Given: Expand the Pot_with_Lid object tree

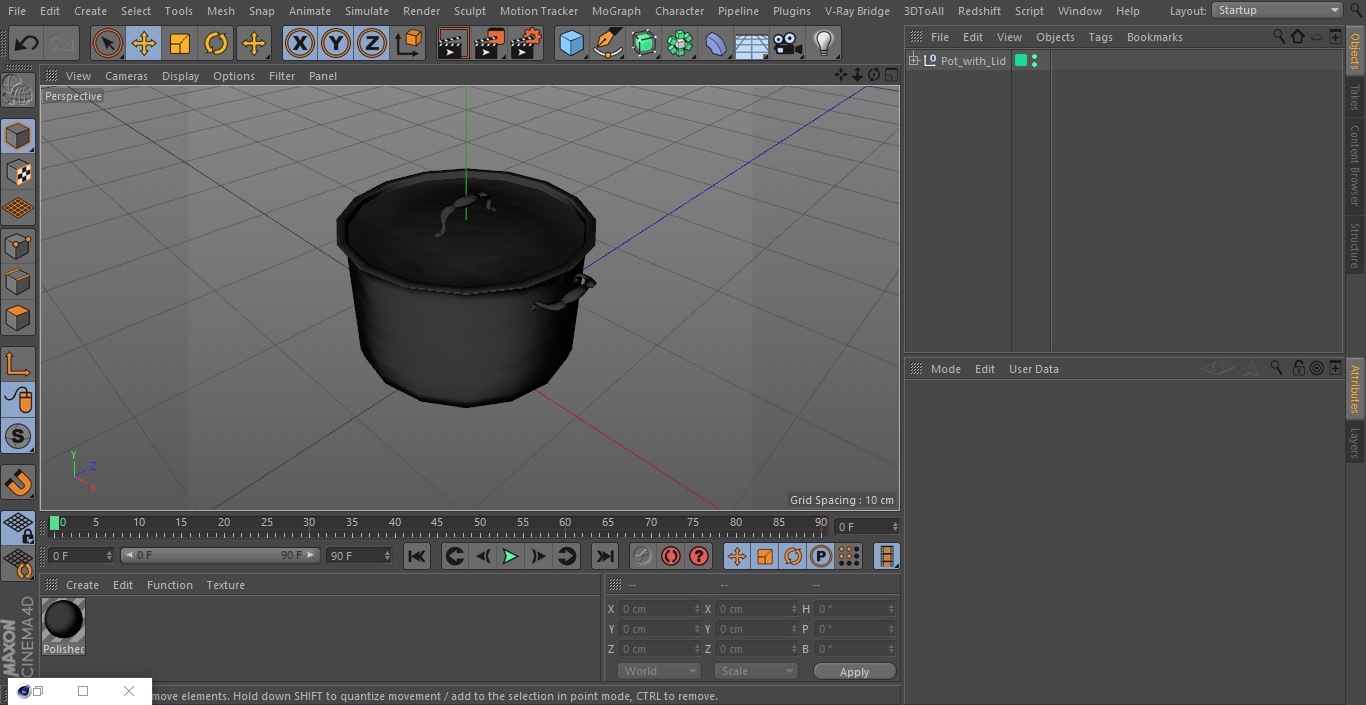Looking at the screenshot, I should point(914,61).
